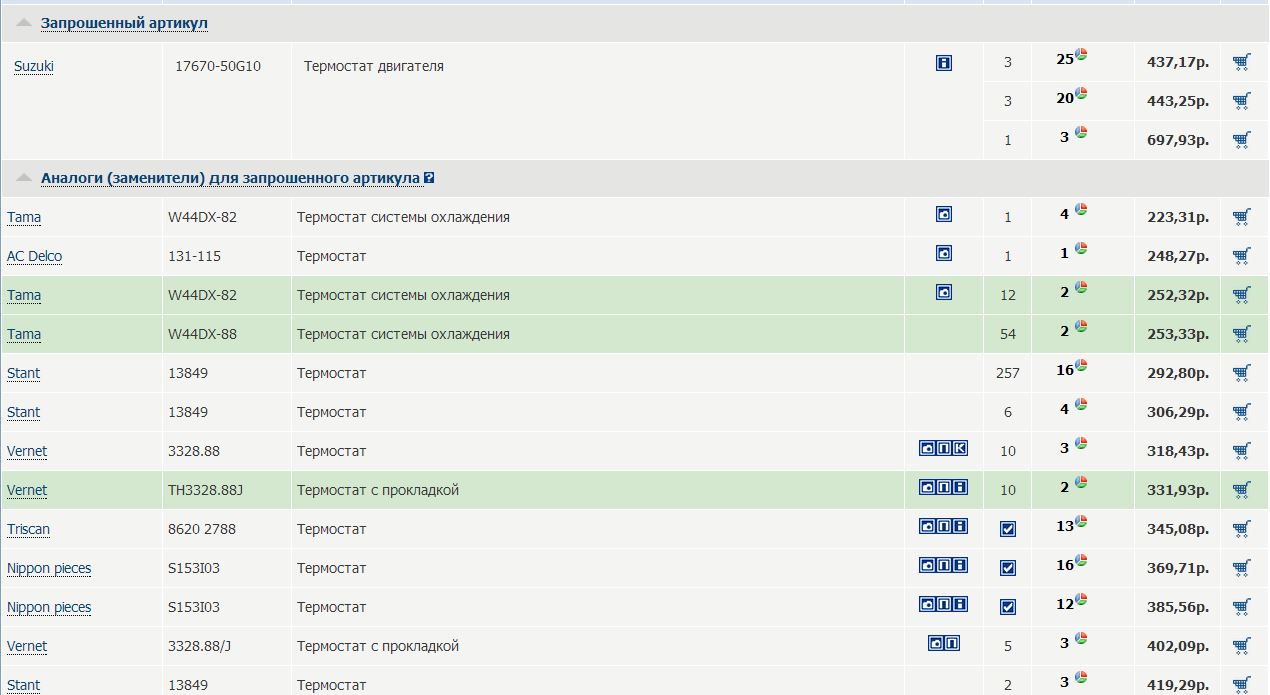
Task: Toggle checkbox in Triscan 8620 2788 row
Action: (1008, 529)
